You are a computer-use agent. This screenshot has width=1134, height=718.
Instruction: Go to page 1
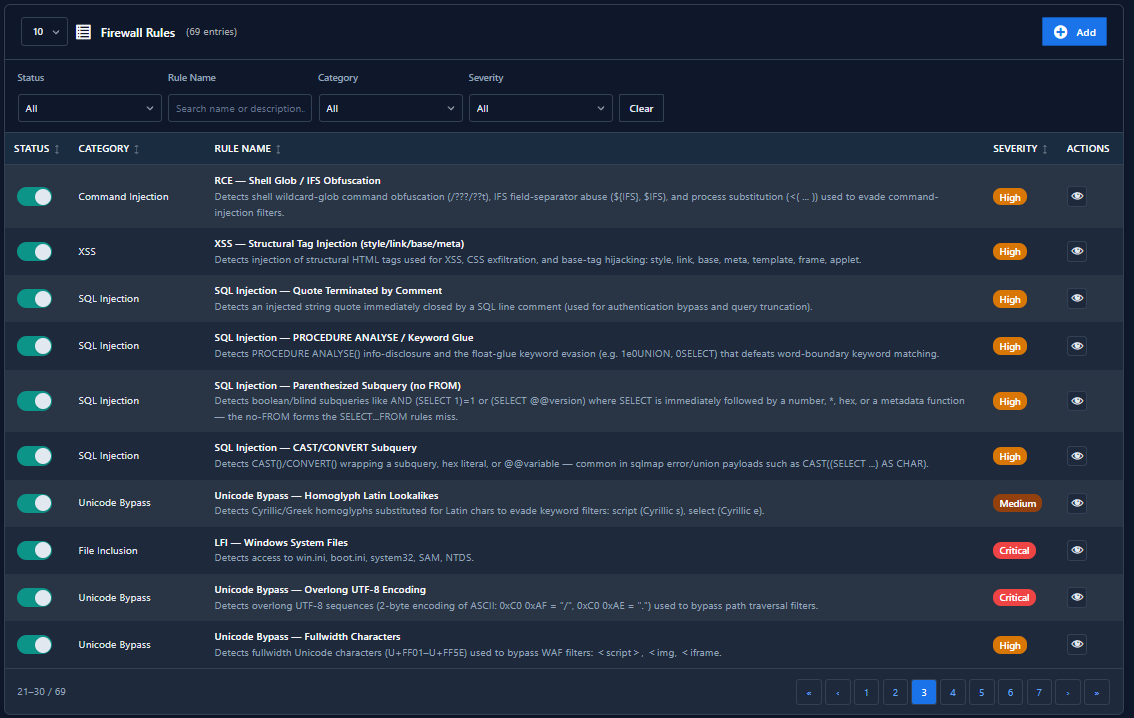(x=866, y=692)
